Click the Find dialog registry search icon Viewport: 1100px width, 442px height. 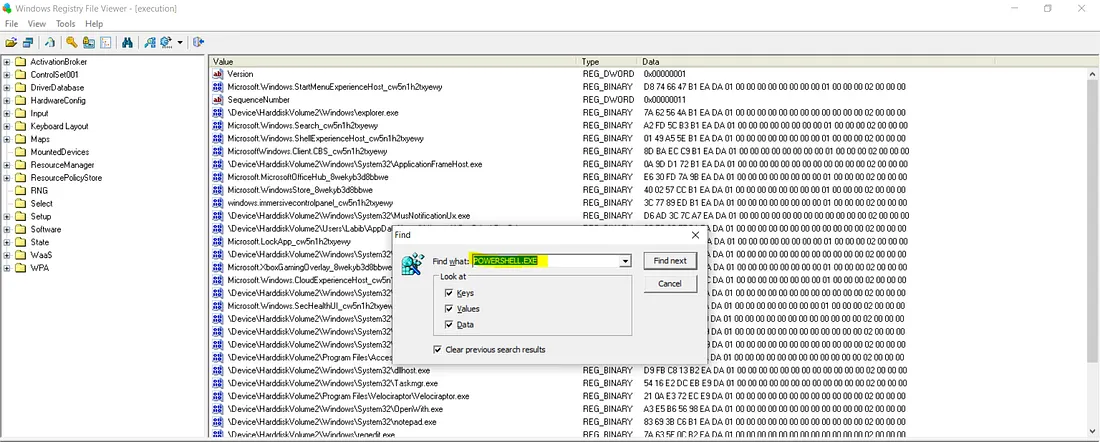[412, 265]
